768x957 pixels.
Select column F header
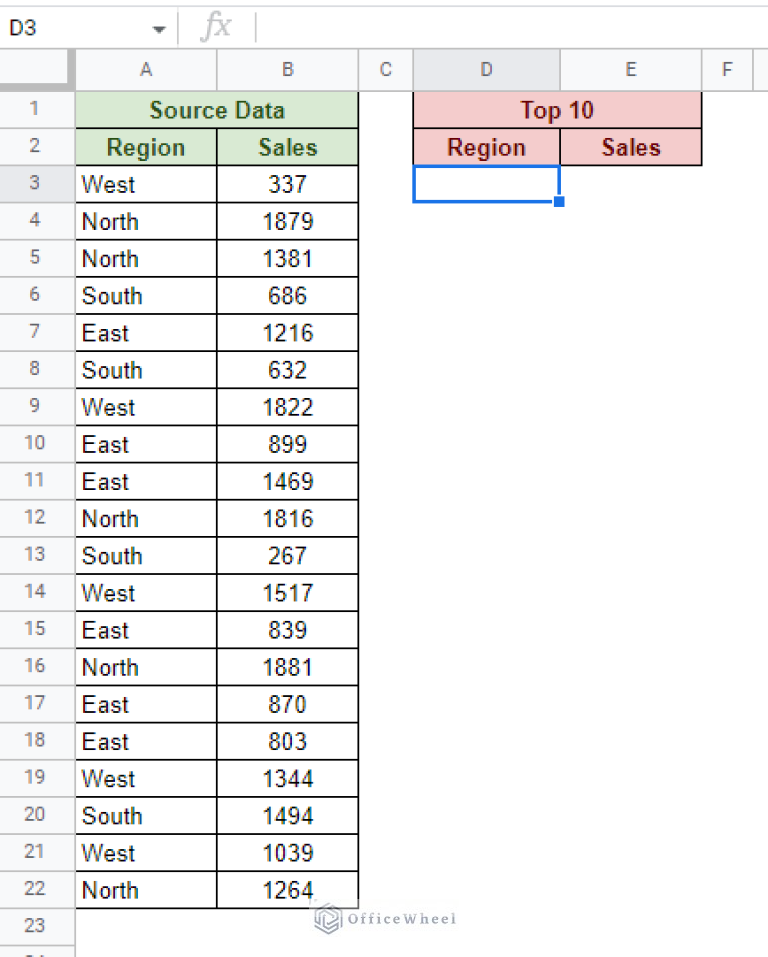[x=727, y=69]
